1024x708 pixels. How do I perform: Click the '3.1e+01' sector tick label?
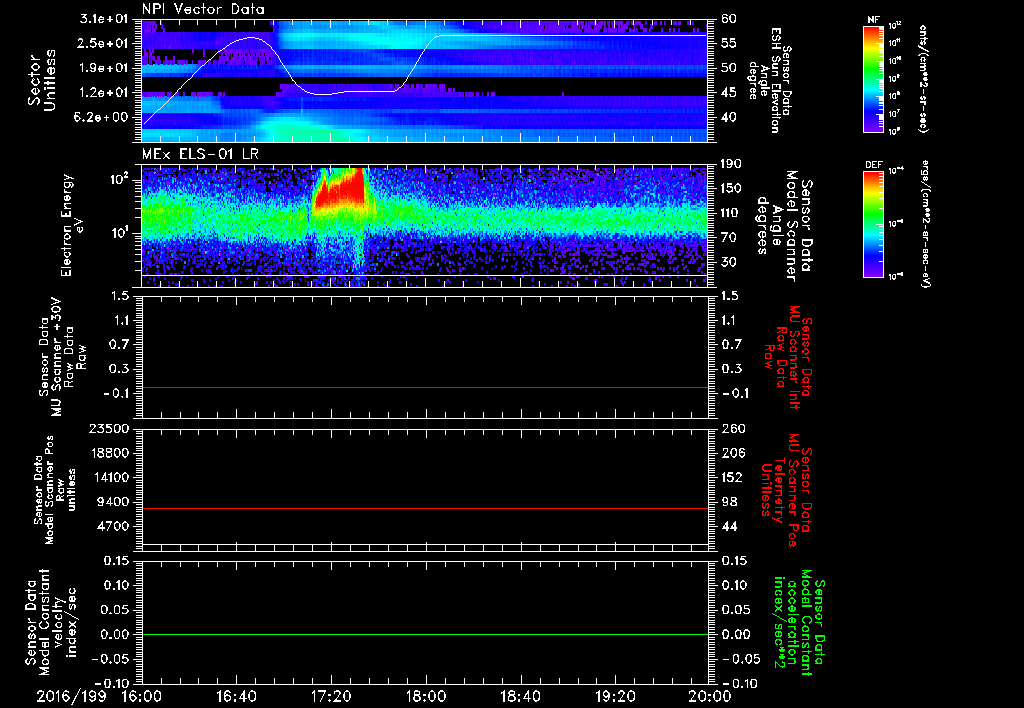tap(104, 19)
